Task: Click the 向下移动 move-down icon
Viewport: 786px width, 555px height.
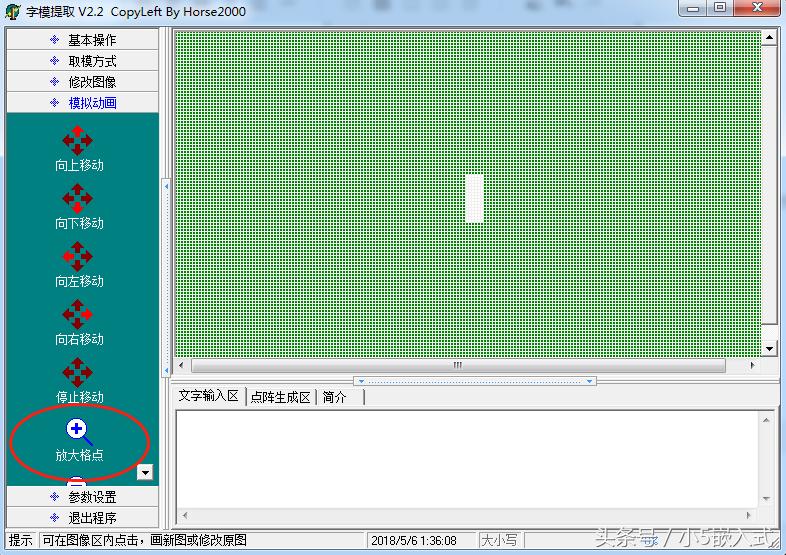Action: point(77,199)
